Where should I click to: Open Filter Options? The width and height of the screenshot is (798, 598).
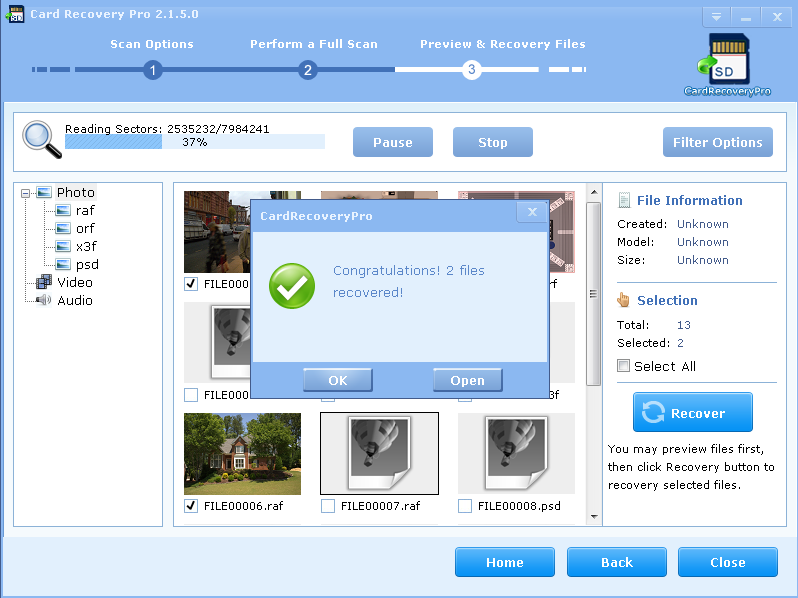tap(718, 142)
